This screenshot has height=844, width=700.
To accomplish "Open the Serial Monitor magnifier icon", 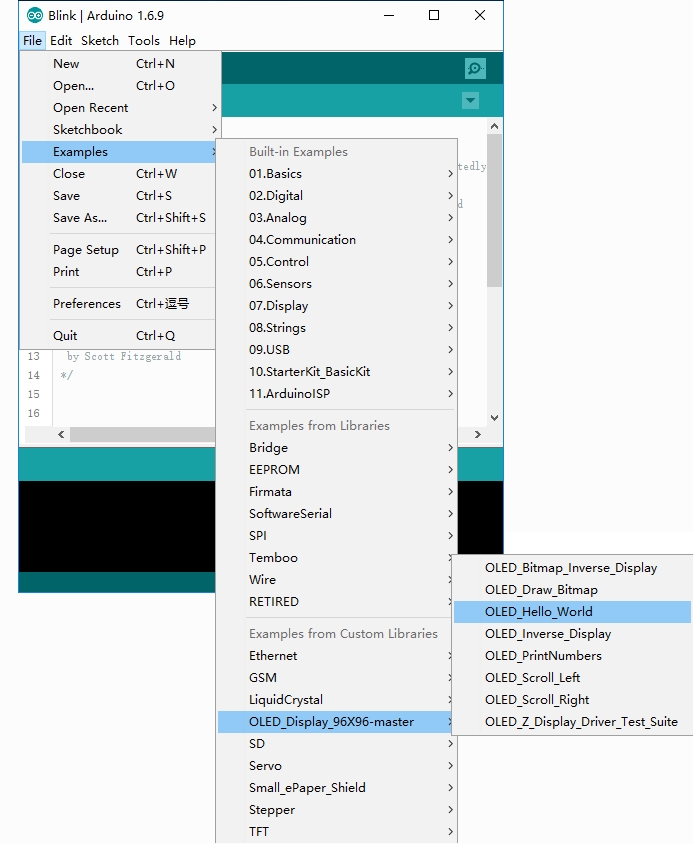I will [x=476, y=68].
